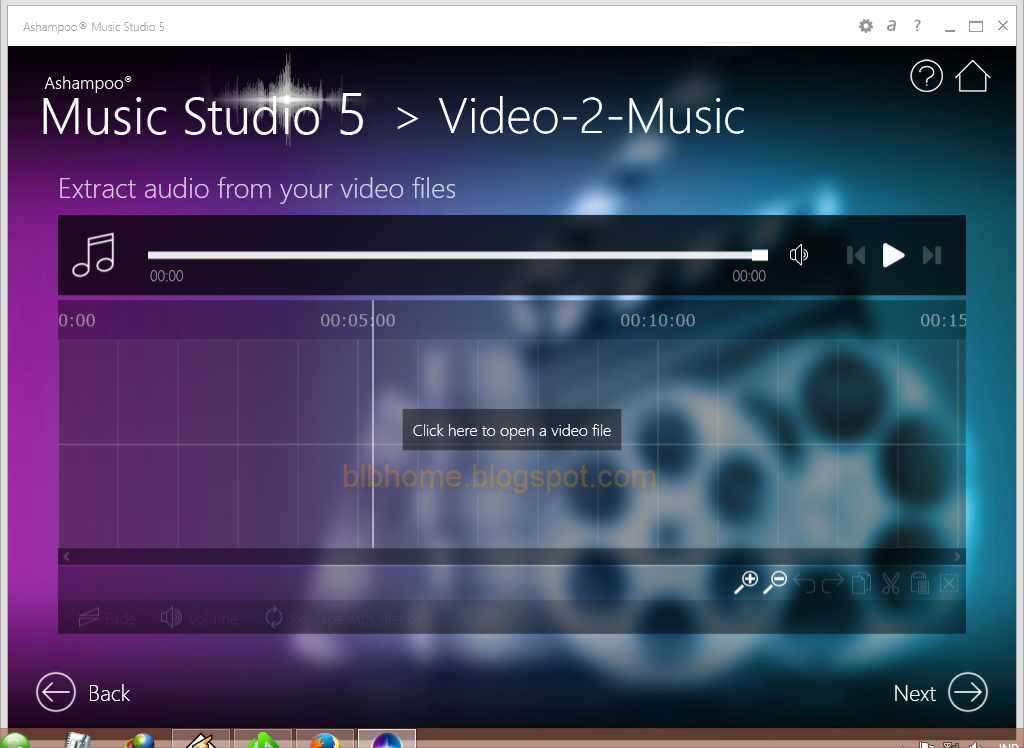Apply Fade effect

[108, 618]
